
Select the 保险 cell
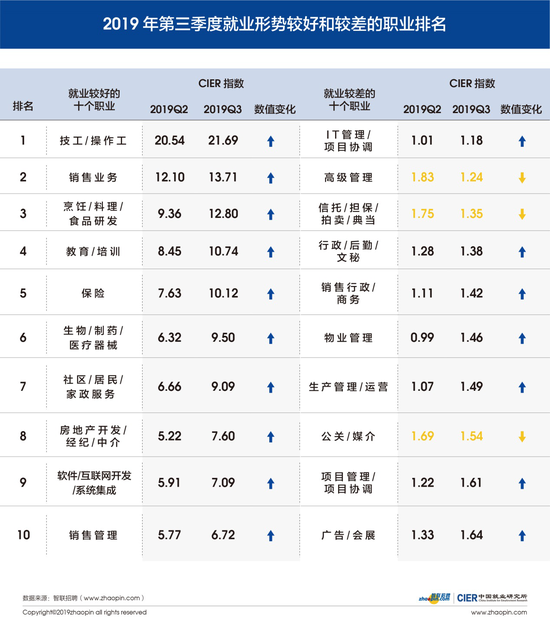(x=93, y=293)
